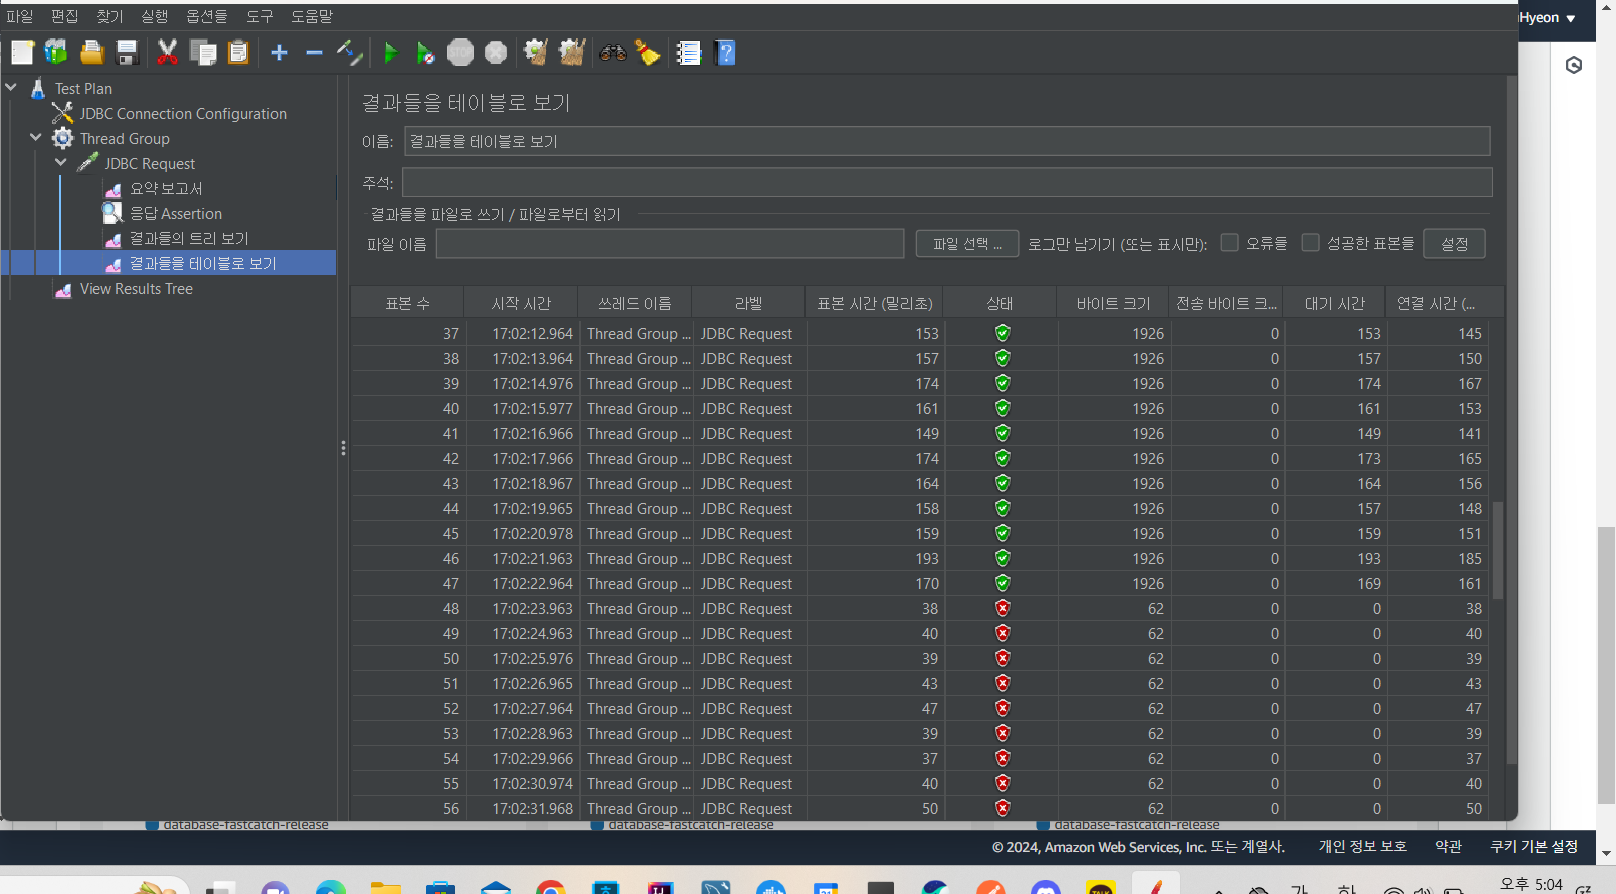Open Discord from the taskbar

pyautogui.click(x=1045, y=887)
